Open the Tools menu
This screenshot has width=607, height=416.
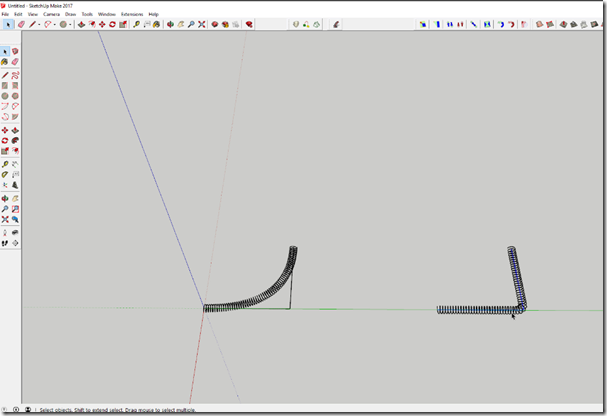[87, 14]
